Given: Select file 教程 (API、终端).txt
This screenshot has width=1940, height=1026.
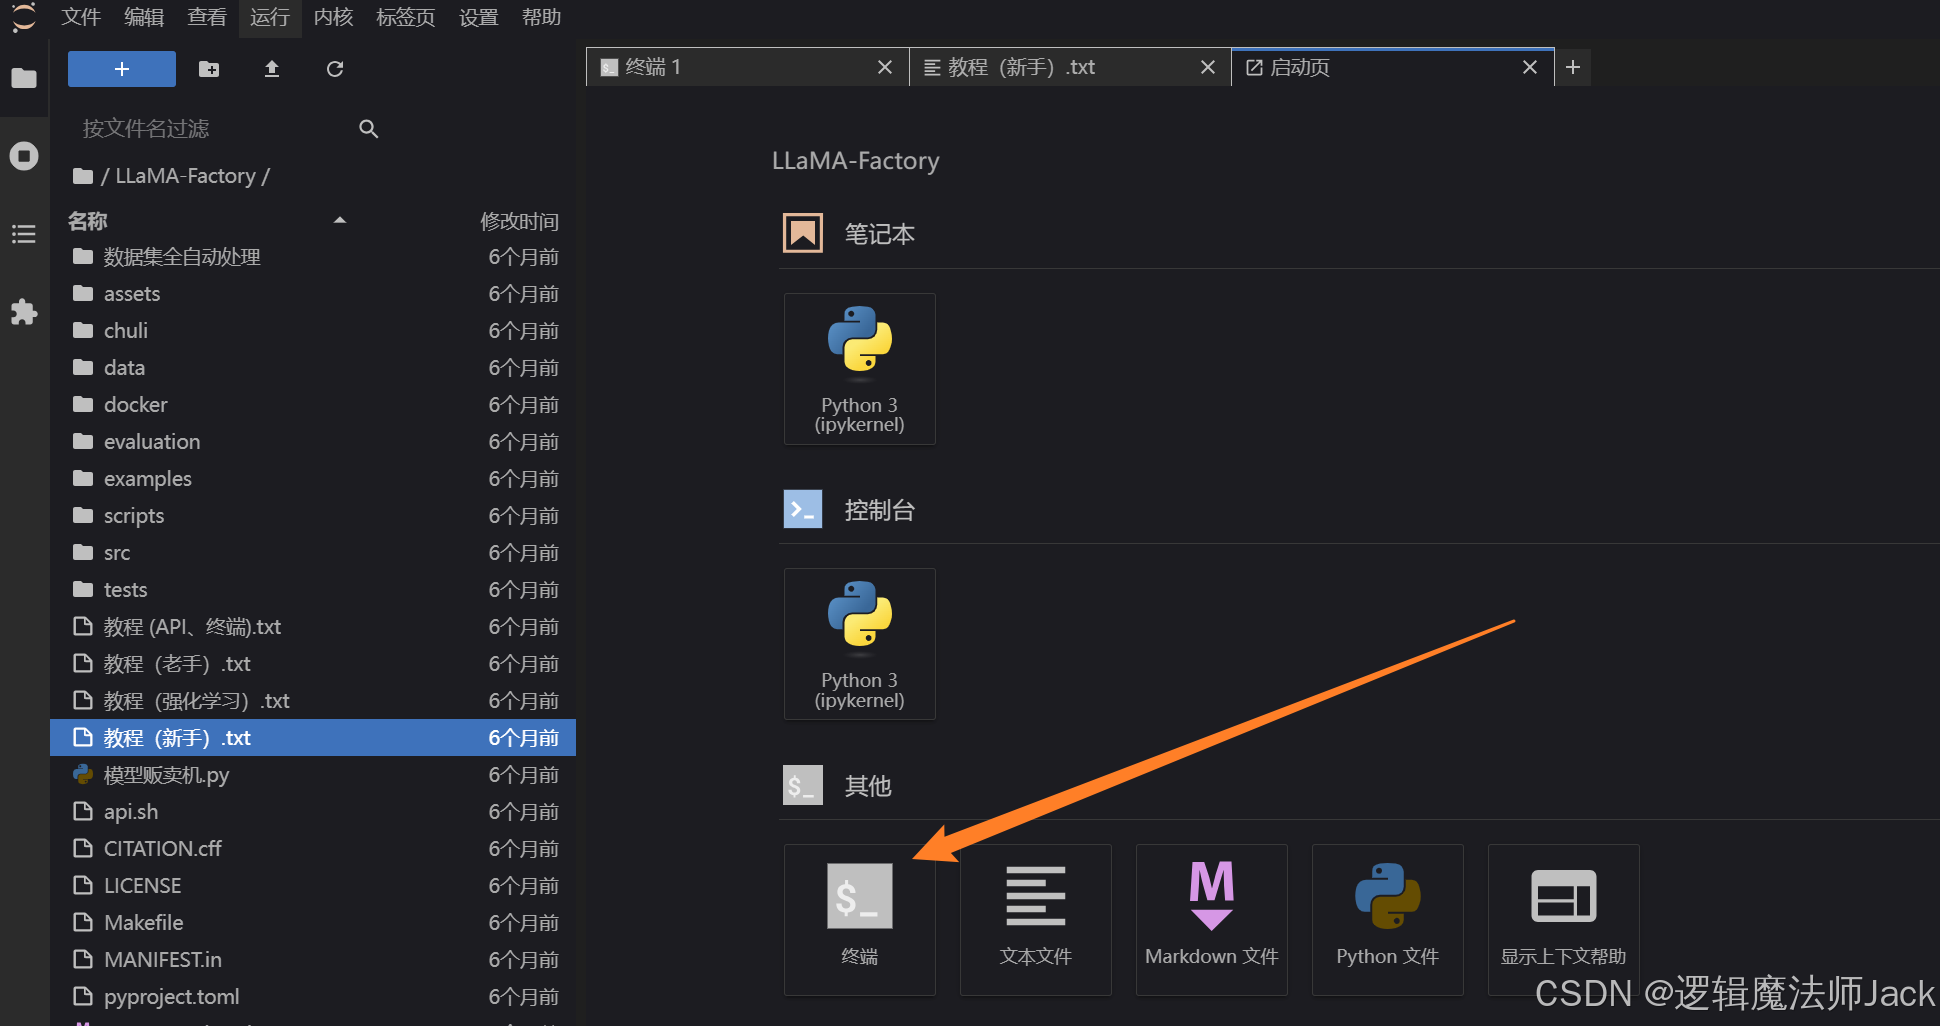Looking at the screenshot, I should tap(313, 627).
